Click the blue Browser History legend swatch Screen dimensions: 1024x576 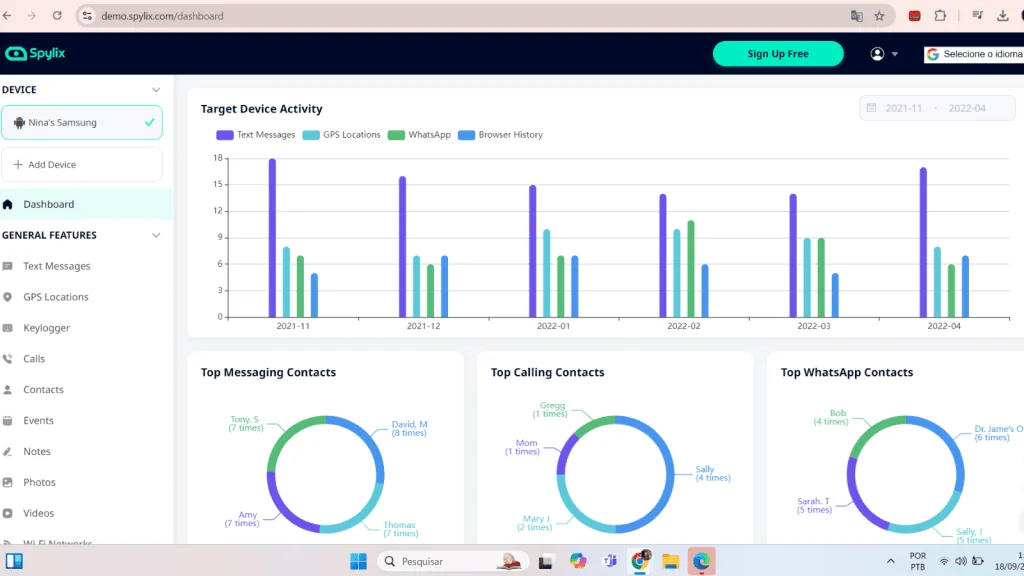point(466,135)
